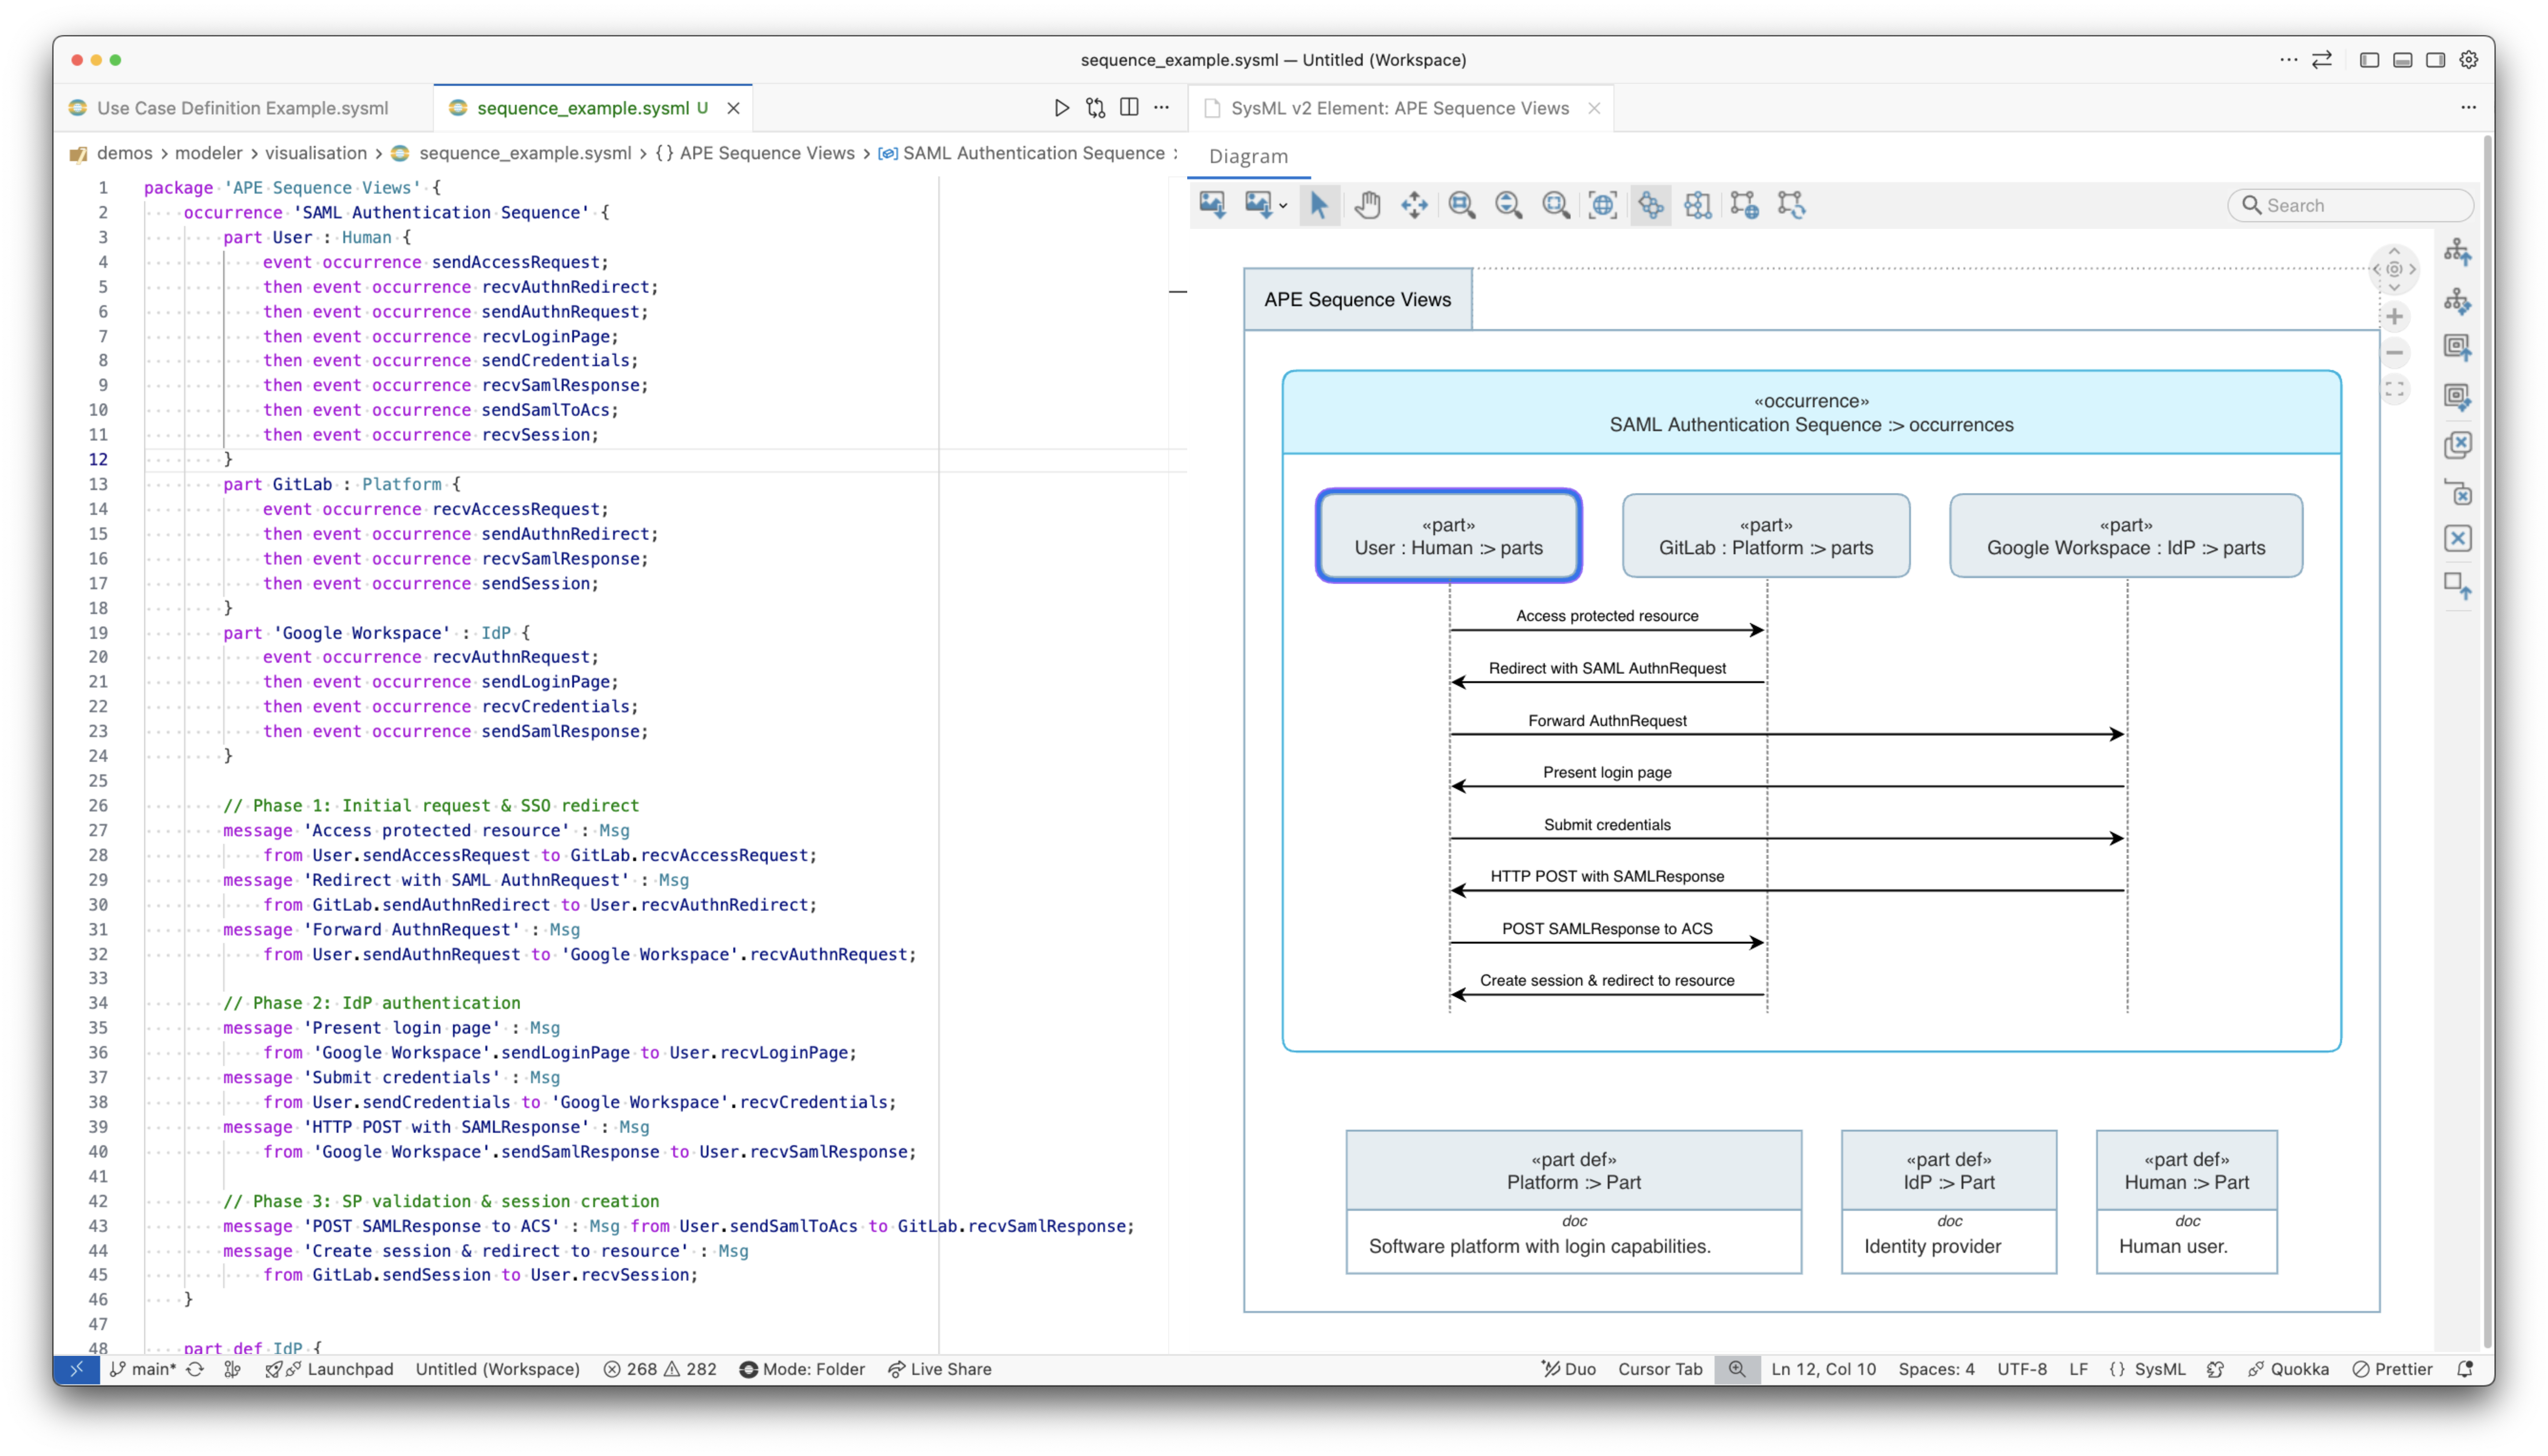Run the file with the play icon

tap(1061, 108)
